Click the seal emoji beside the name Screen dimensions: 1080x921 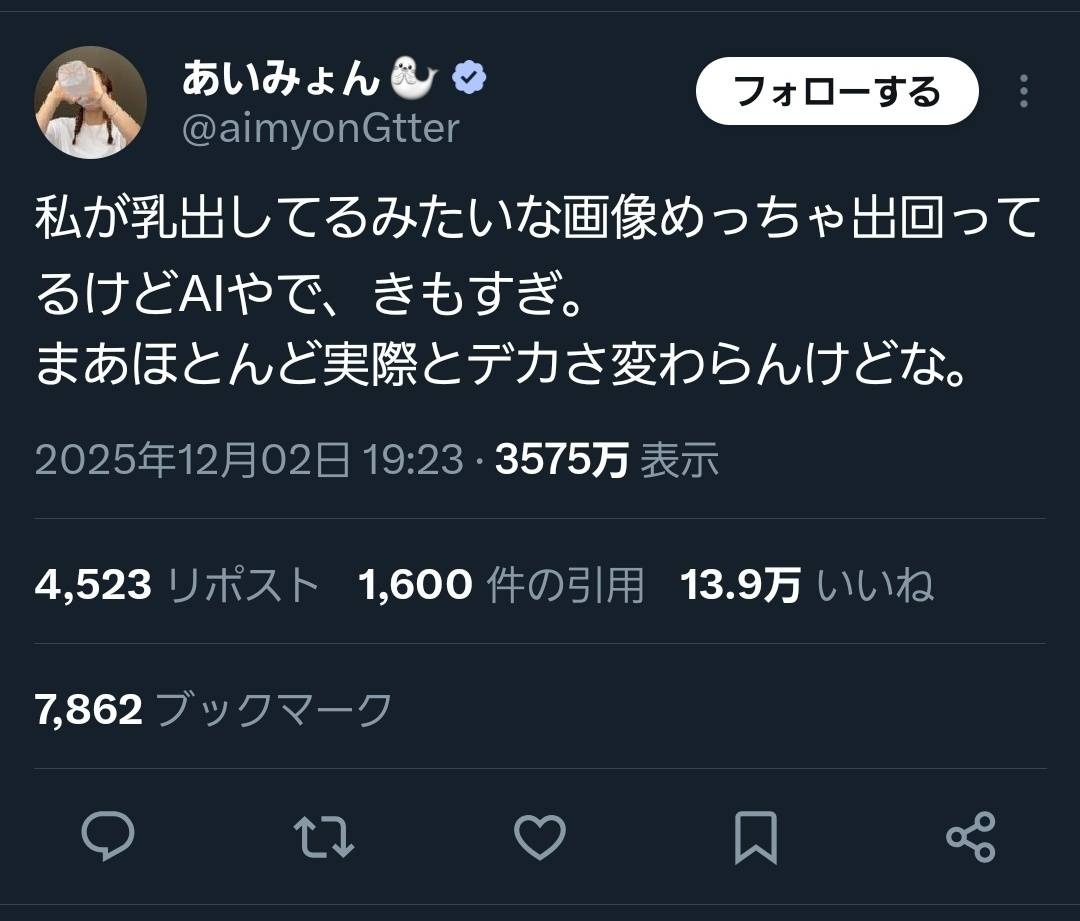(414, 79)
